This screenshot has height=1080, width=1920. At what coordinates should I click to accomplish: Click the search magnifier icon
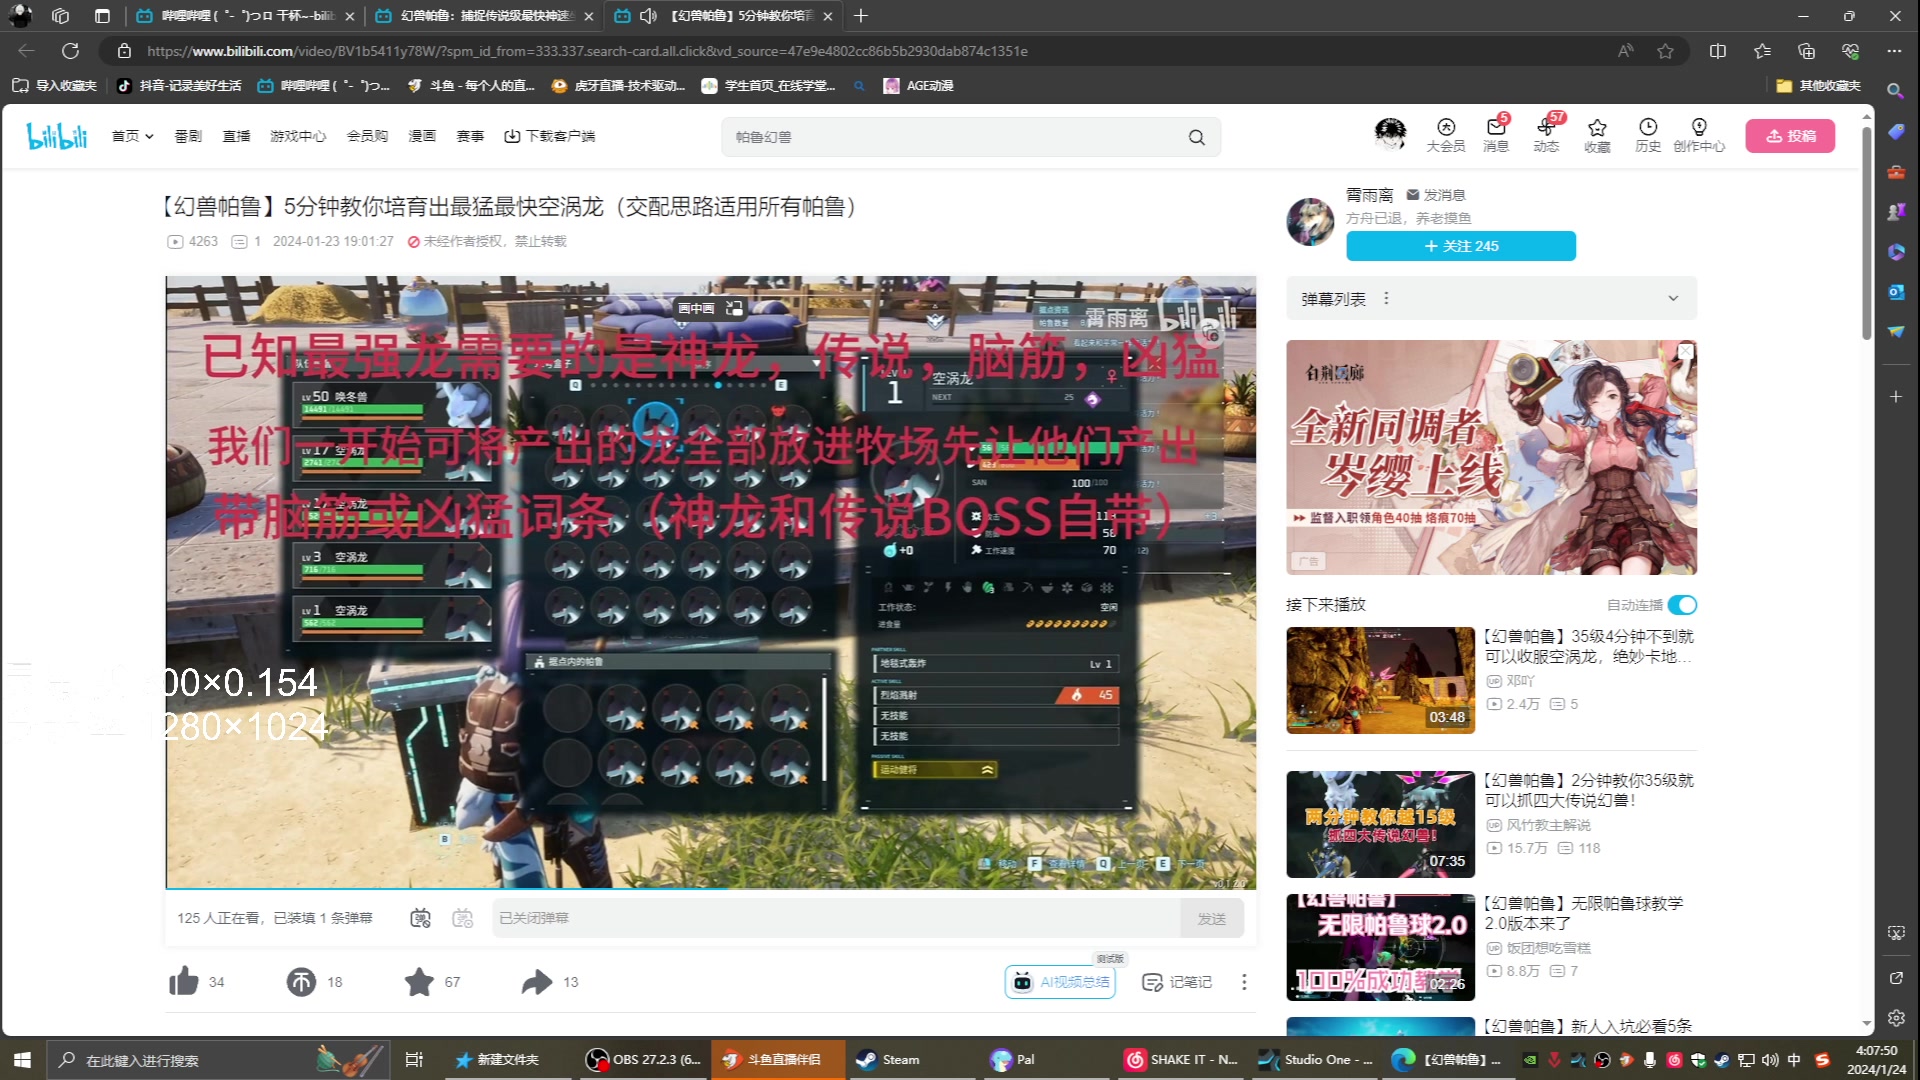click(x=1197, y=137)
